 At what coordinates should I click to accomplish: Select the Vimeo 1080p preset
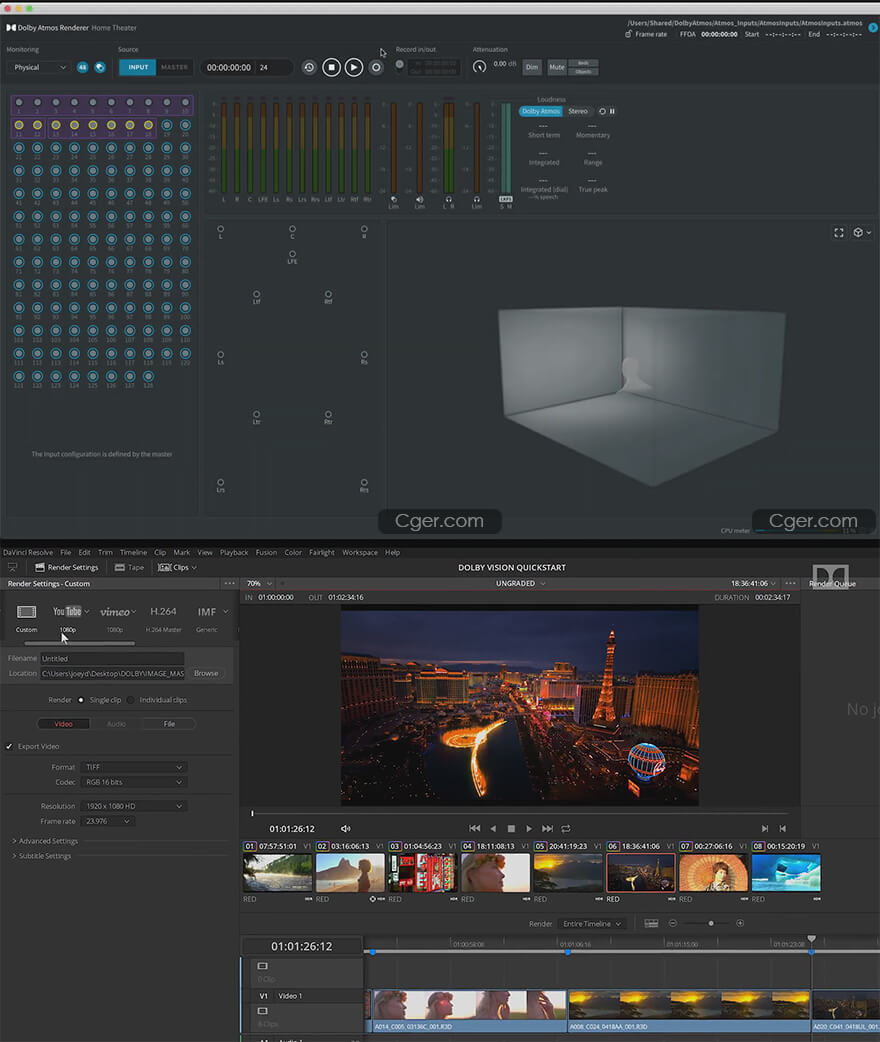pyautogui.click(x=114, y=611)
